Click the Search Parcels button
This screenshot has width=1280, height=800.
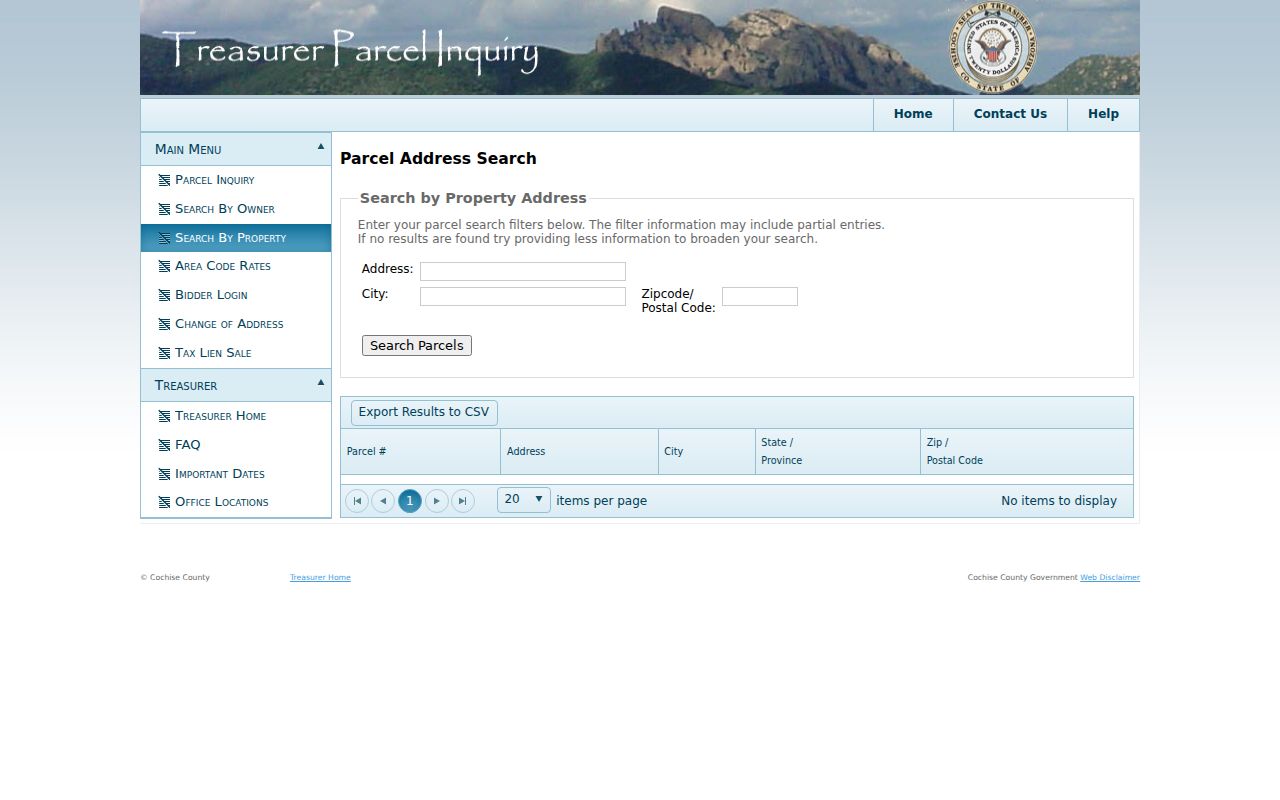pyautogui.click(x=417, y=346)
